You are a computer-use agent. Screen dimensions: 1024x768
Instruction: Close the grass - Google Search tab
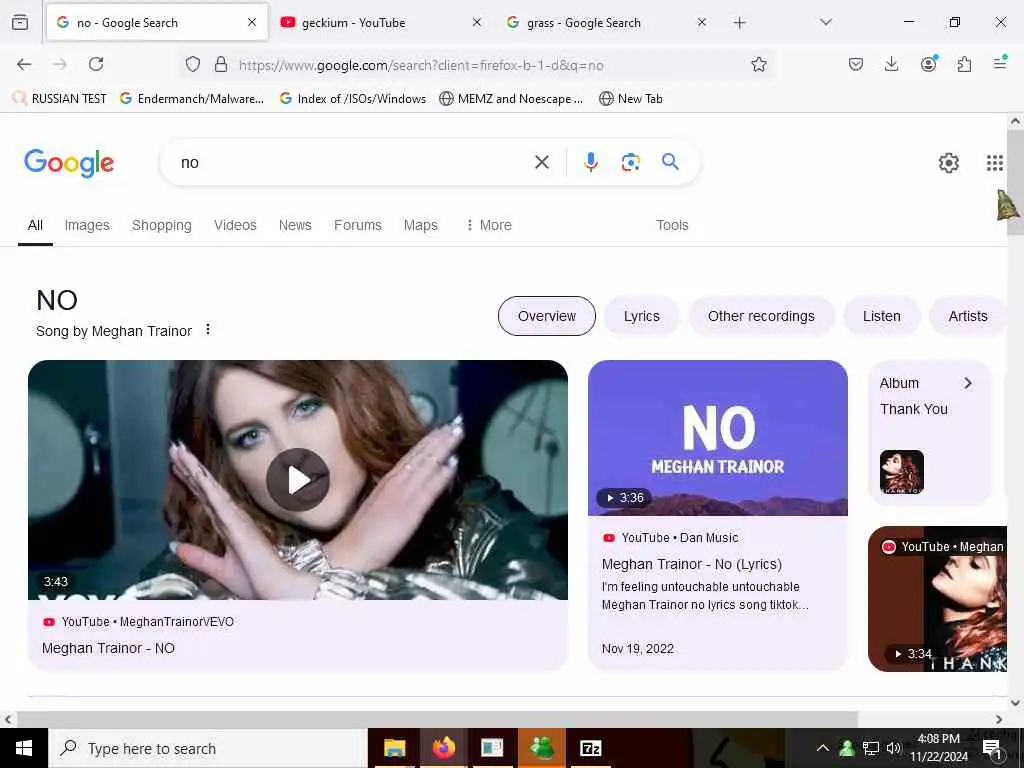click(x=701, y=22)
